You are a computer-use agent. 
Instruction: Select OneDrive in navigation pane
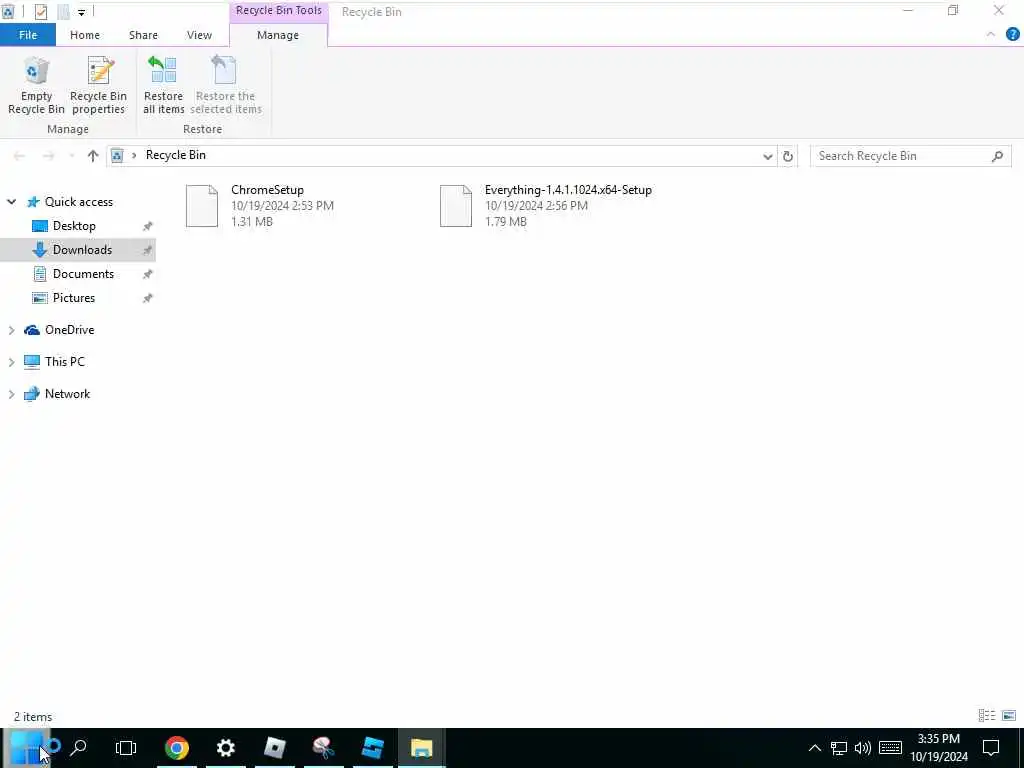pos(69,330)
